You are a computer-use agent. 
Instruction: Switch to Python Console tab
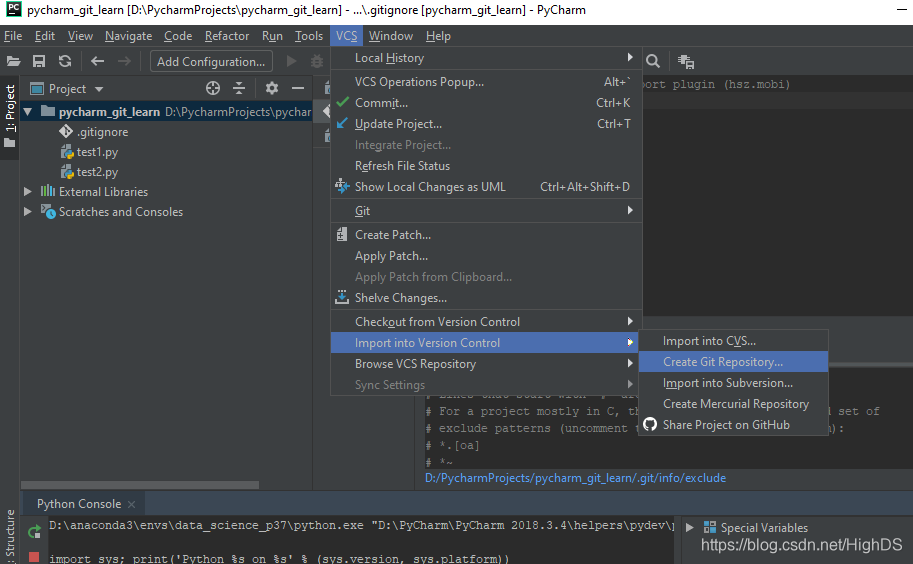(79, 504)
